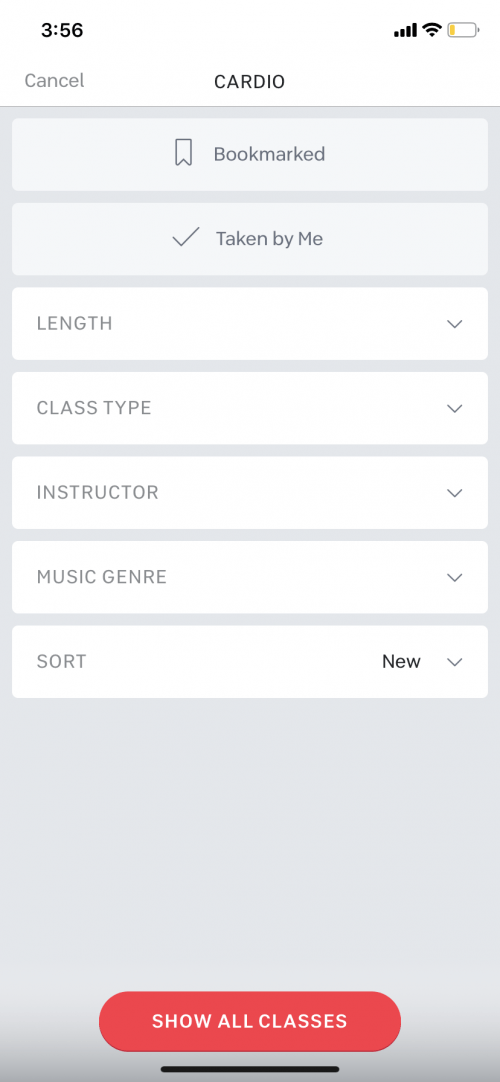Tap the bookmark icon
This screenshot has width=500, height=1082.
183,153
